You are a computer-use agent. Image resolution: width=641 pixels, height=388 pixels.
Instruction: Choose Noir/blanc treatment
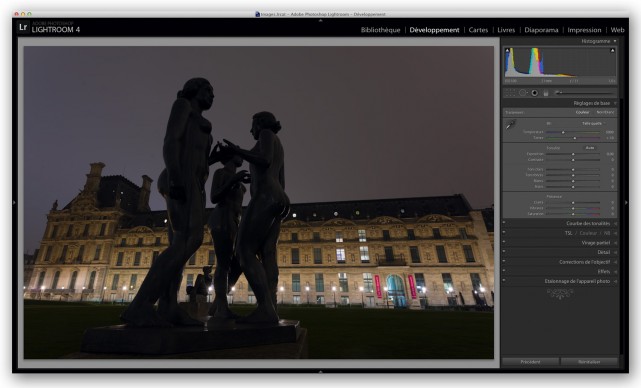pyautogui.click(x=605, y=112)
